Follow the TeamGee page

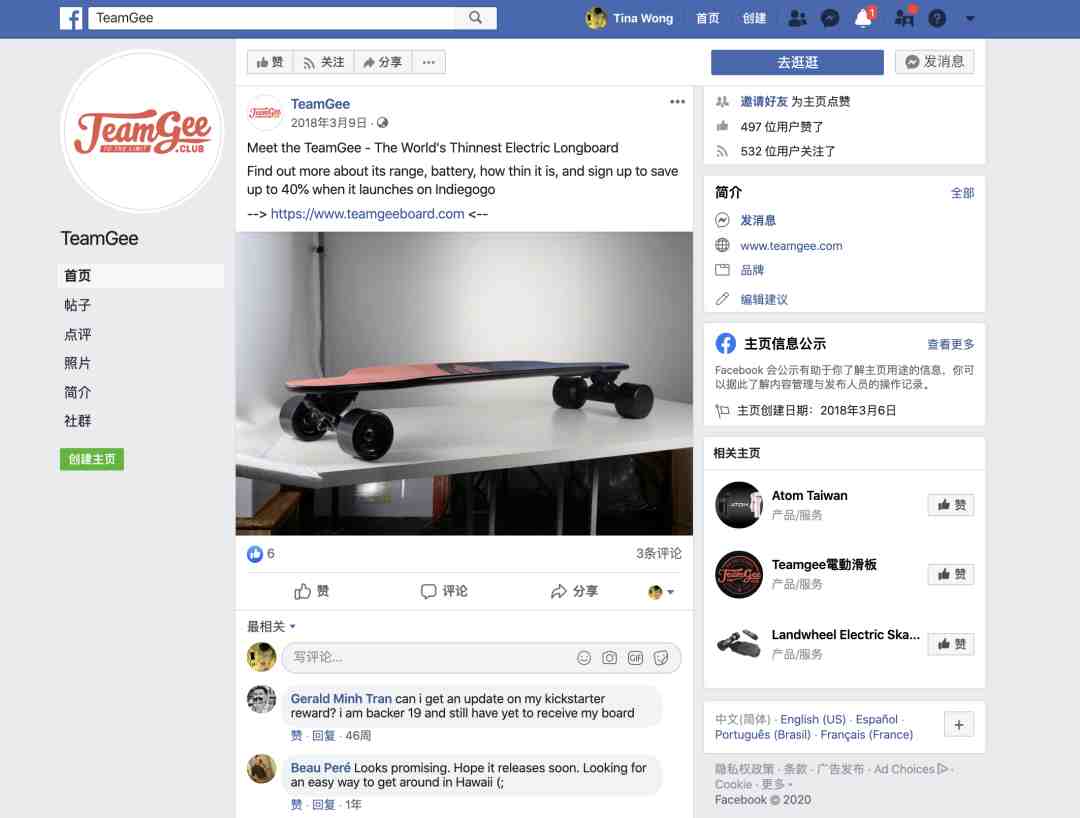coord(323,62)
